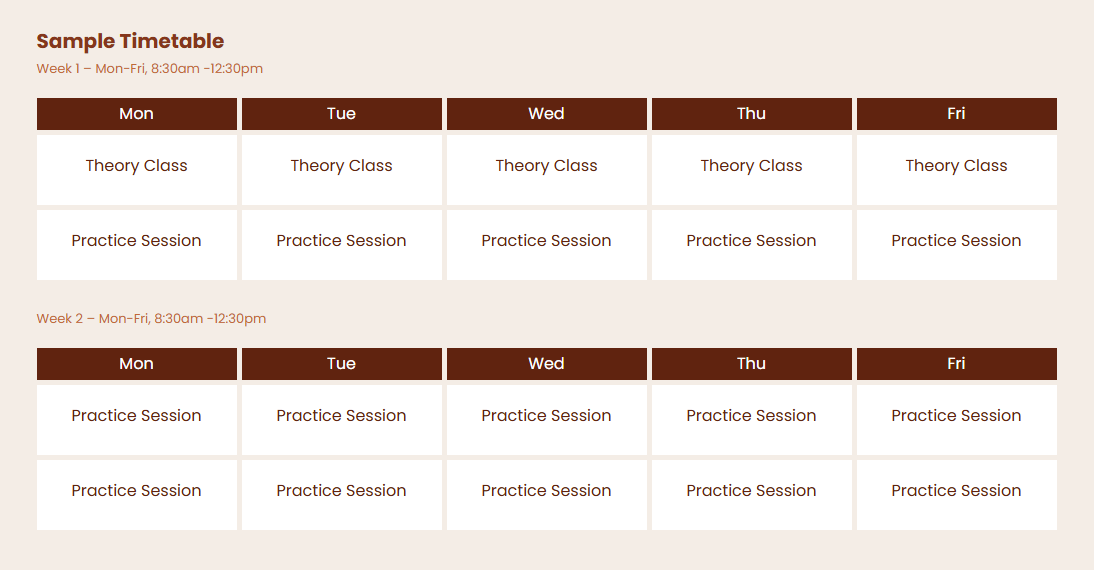Screen dimensions: 1094x570
Task: Select the Week 1 Wed column header
Action: tap(547, 114)
